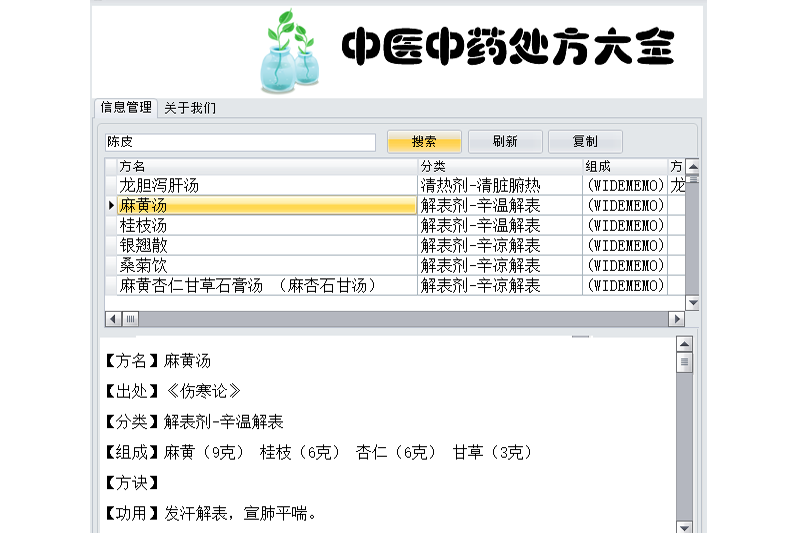Focus the search field containing 陈皮
This screenshot has height=533, width=800.
(240, 142)
